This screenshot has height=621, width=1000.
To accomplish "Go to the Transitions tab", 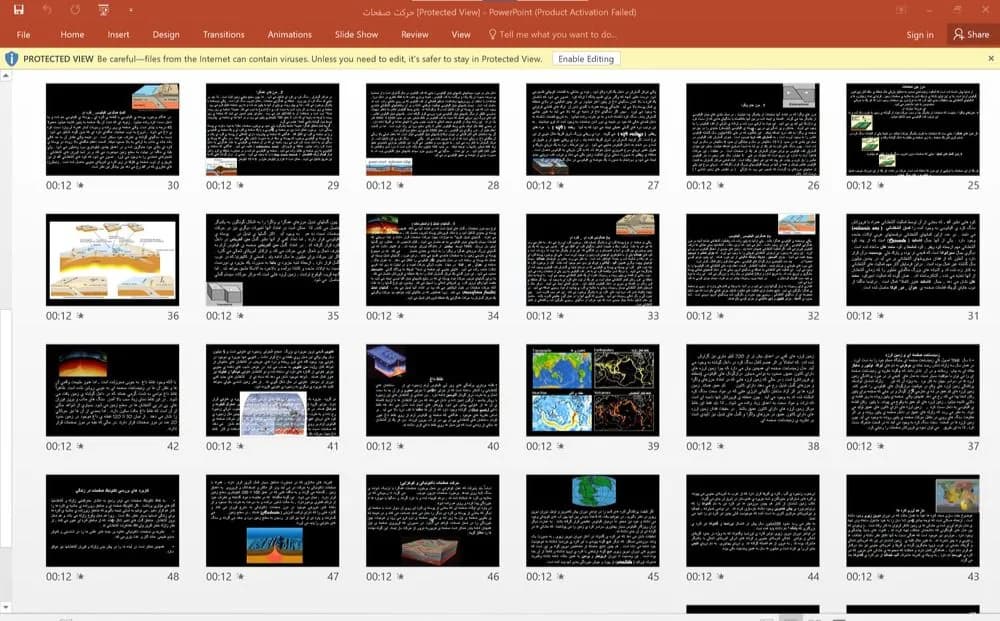I will coord(223,34).
